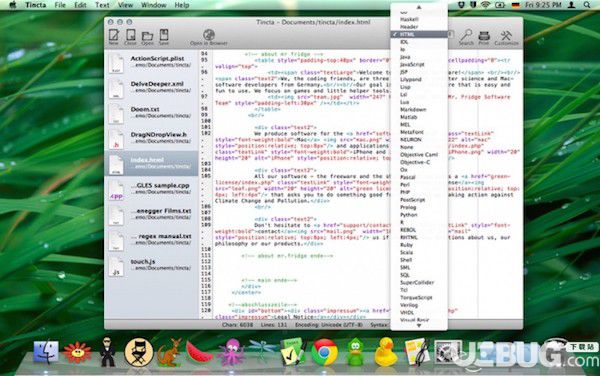Click the man in suit Dock icon
The width and height of the screenshot is (600, 376).
click(x=107, y=352)
